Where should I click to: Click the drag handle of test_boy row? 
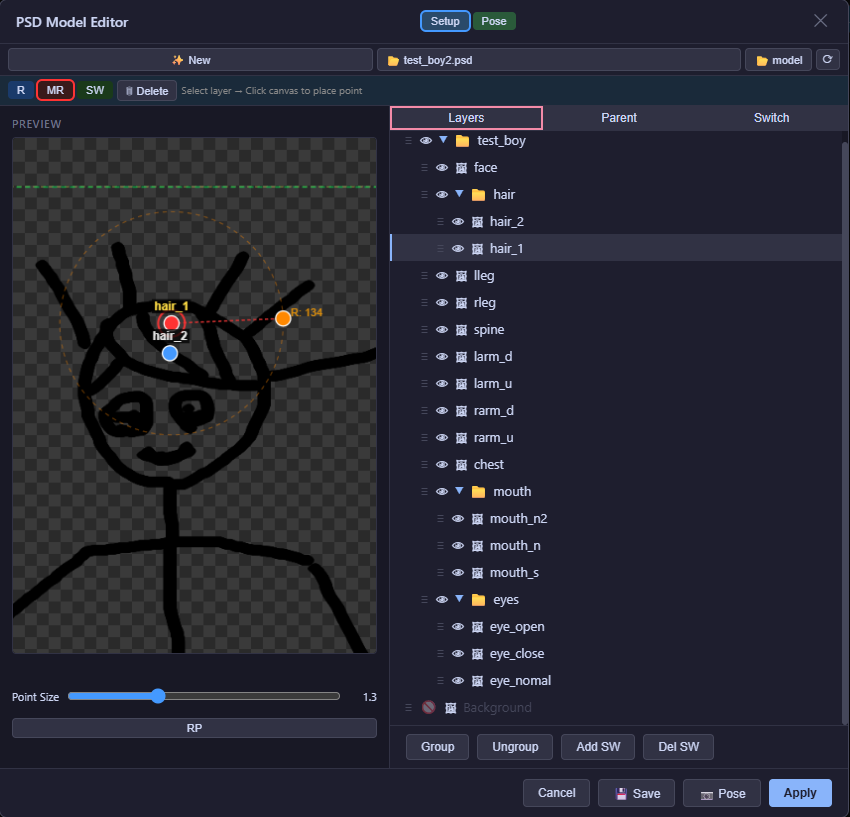[x=408, y=141]
